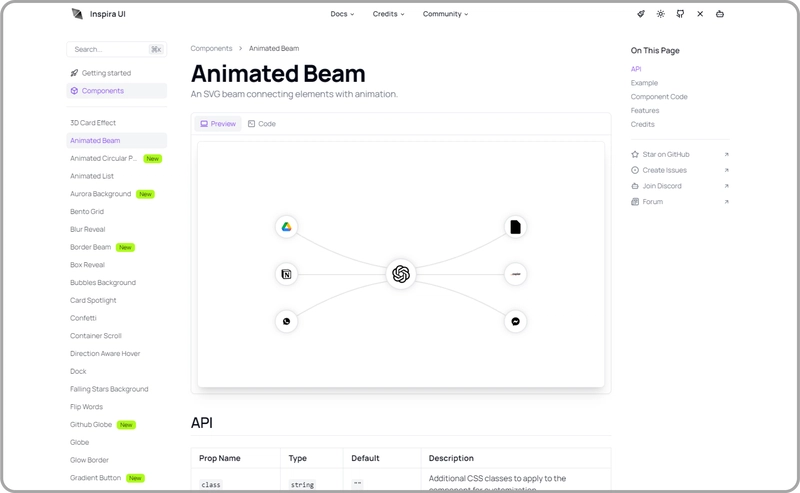Click the 'class' prop name cell
Screen dimensions: 800x493
pos(211,485)
